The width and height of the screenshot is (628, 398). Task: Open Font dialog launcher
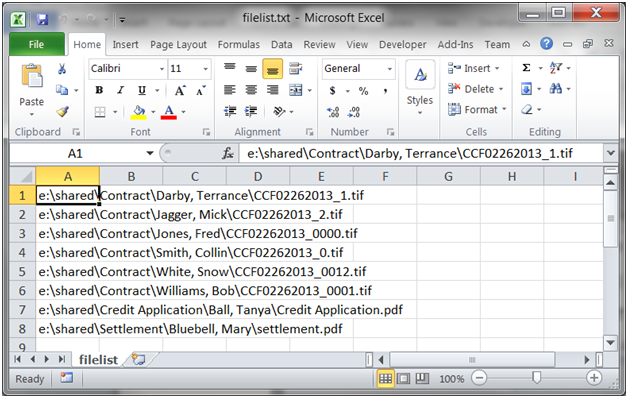point(206,132)
